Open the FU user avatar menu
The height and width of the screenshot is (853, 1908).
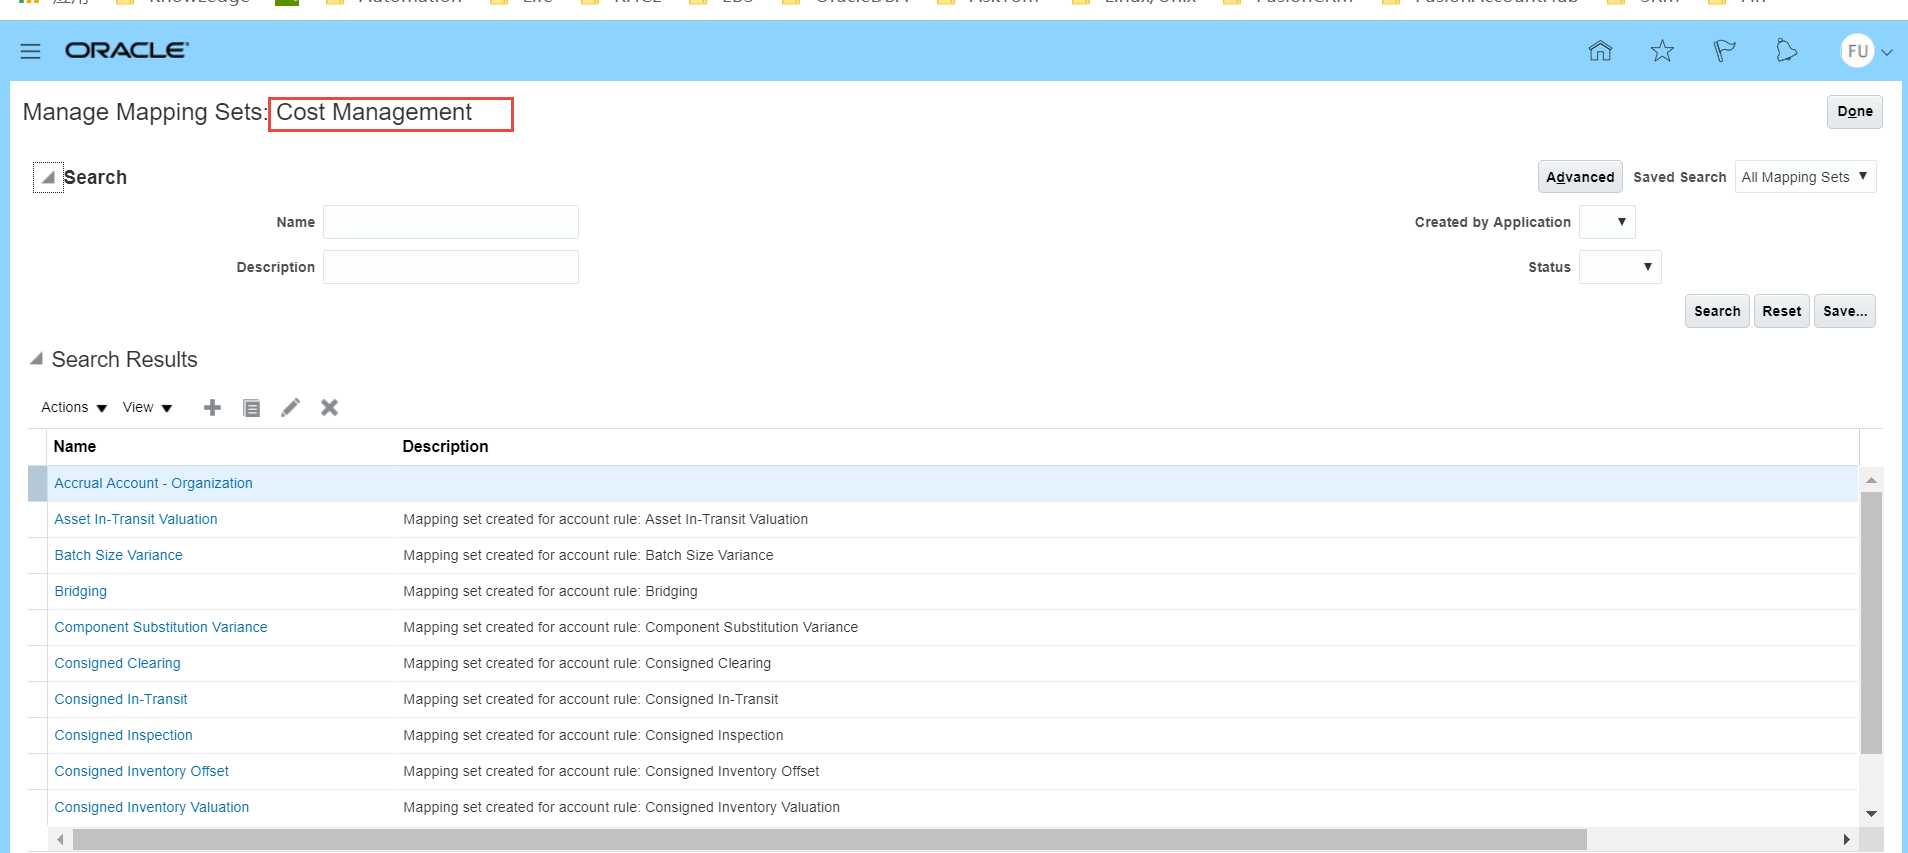(1857, 51)
